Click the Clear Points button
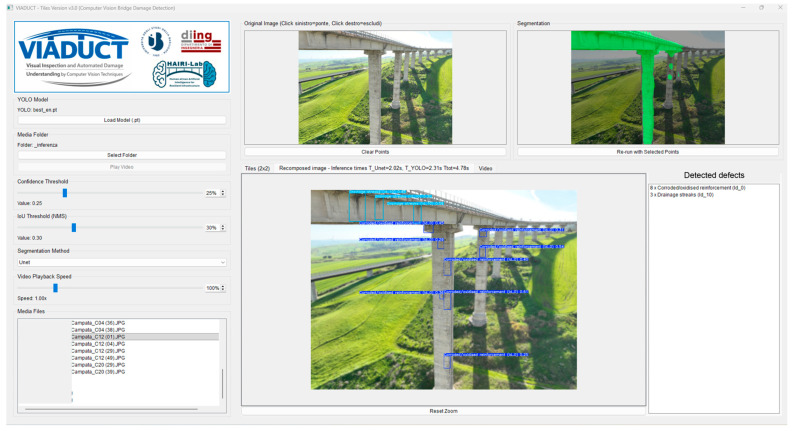This screenshot has height=431, width=792. pyautogui.click(x=375, y=152)
